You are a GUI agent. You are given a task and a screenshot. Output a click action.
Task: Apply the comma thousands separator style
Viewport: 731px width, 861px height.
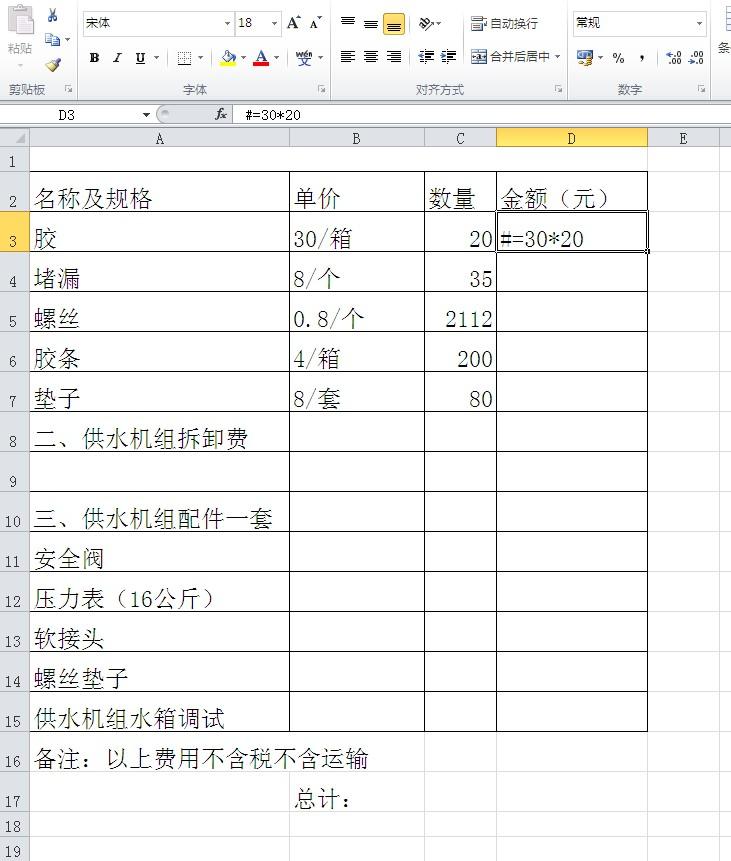click(x=641, y=58)
